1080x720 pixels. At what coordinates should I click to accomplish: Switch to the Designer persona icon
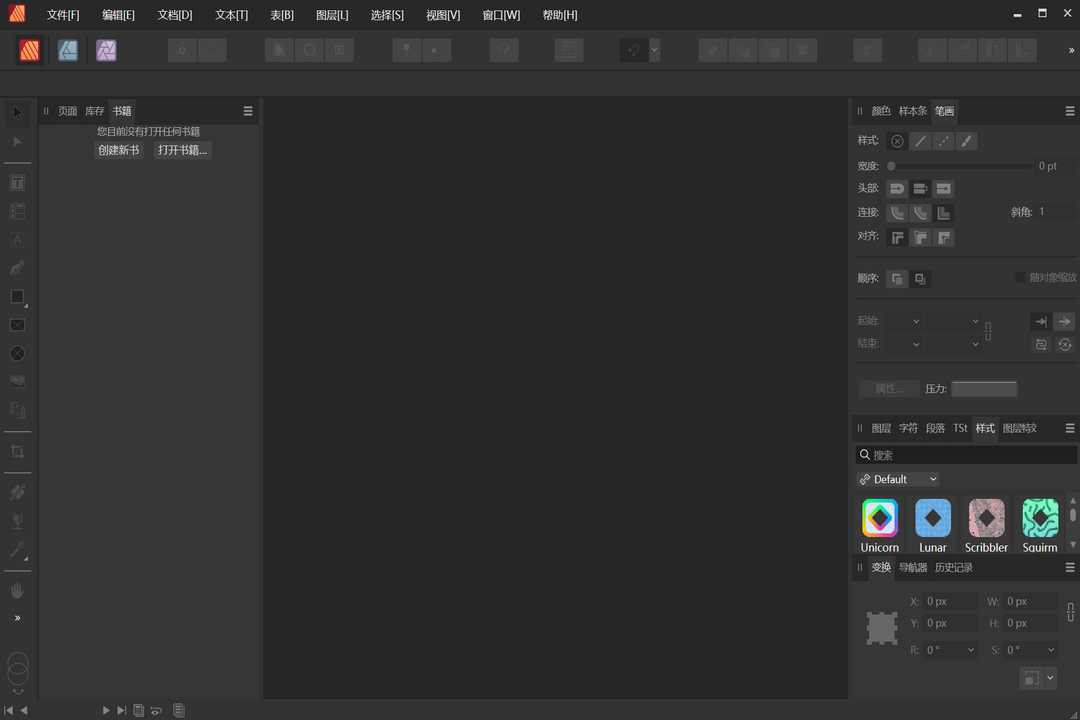(x=67, y=49)
